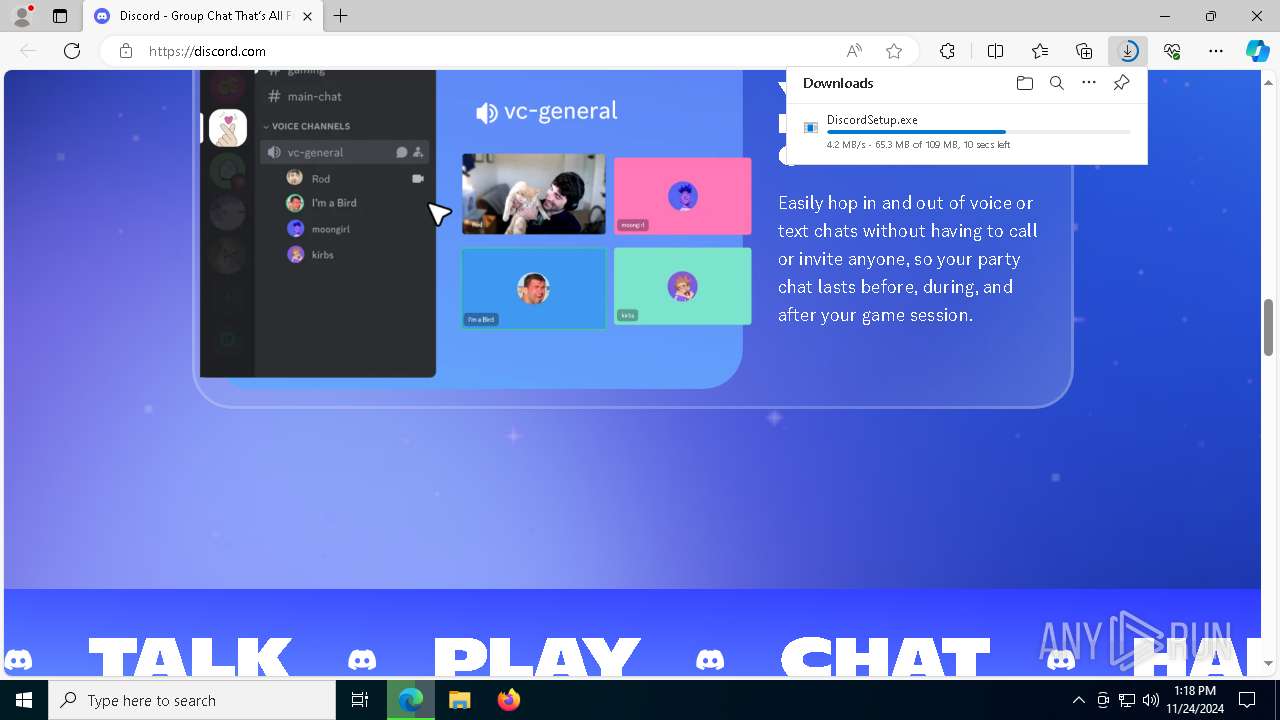
Task: Open network status tray icon
Action: (x=1127, y=700)
